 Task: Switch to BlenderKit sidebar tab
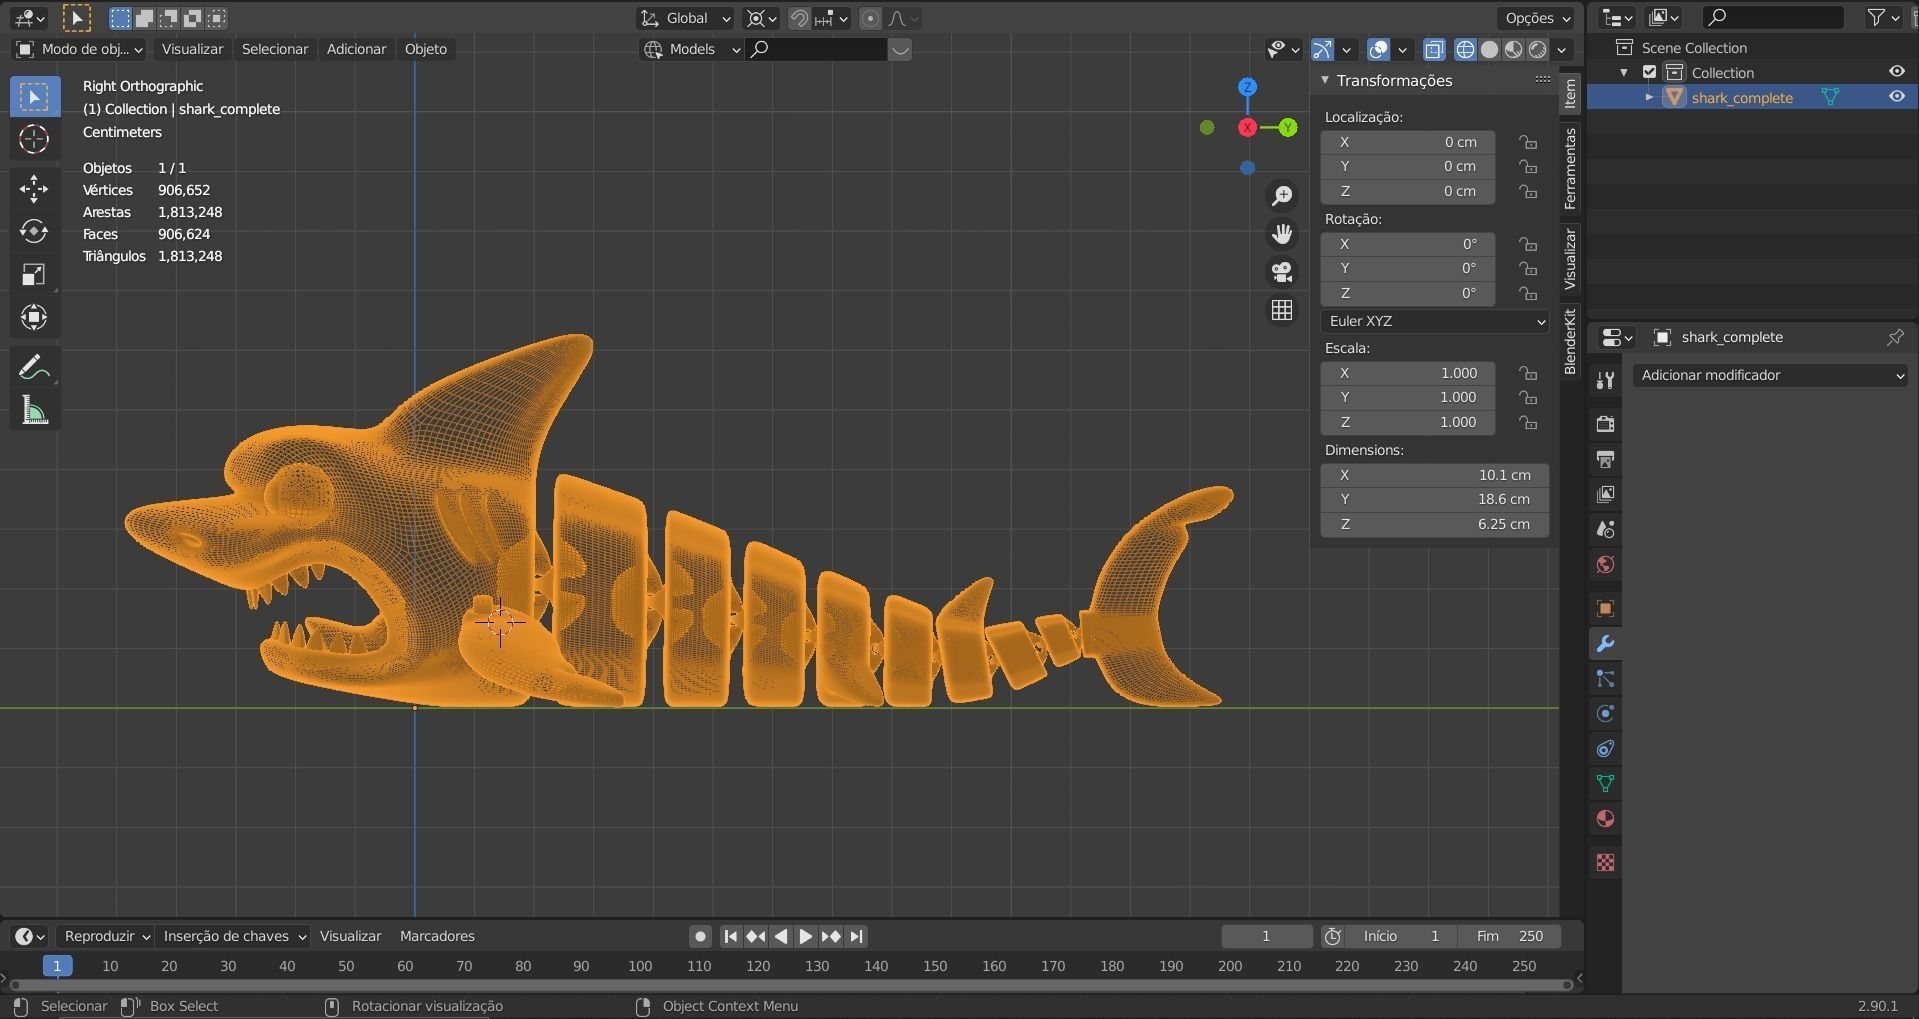pyautogui.click(x=1570, y=342)
